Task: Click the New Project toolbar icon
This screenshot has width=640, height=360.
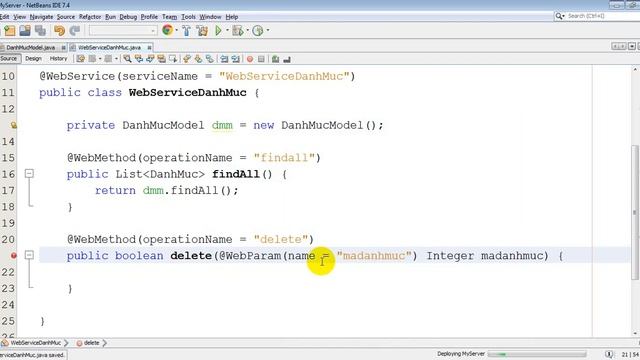Action: [9, 31]
